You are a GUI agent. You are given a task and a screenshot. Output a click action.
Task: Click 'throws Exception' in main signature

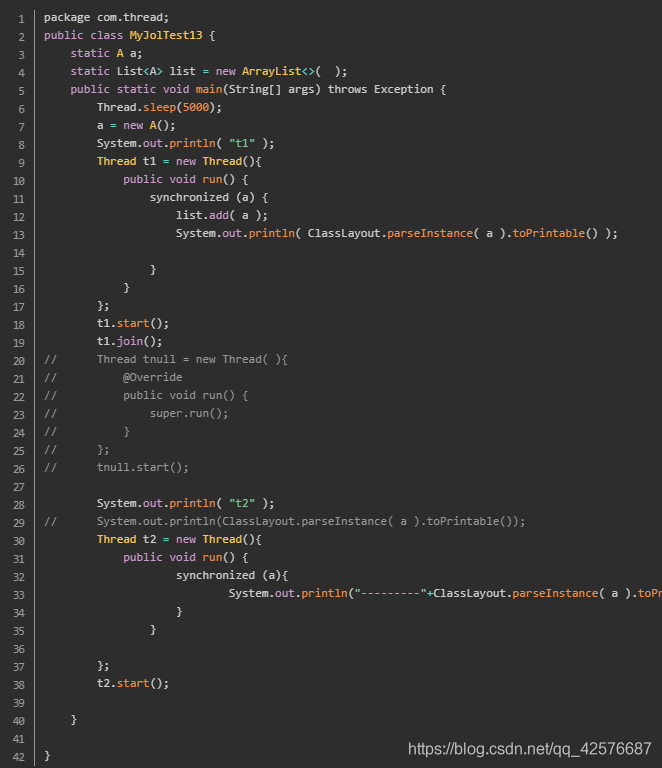(x=380, y=90)
